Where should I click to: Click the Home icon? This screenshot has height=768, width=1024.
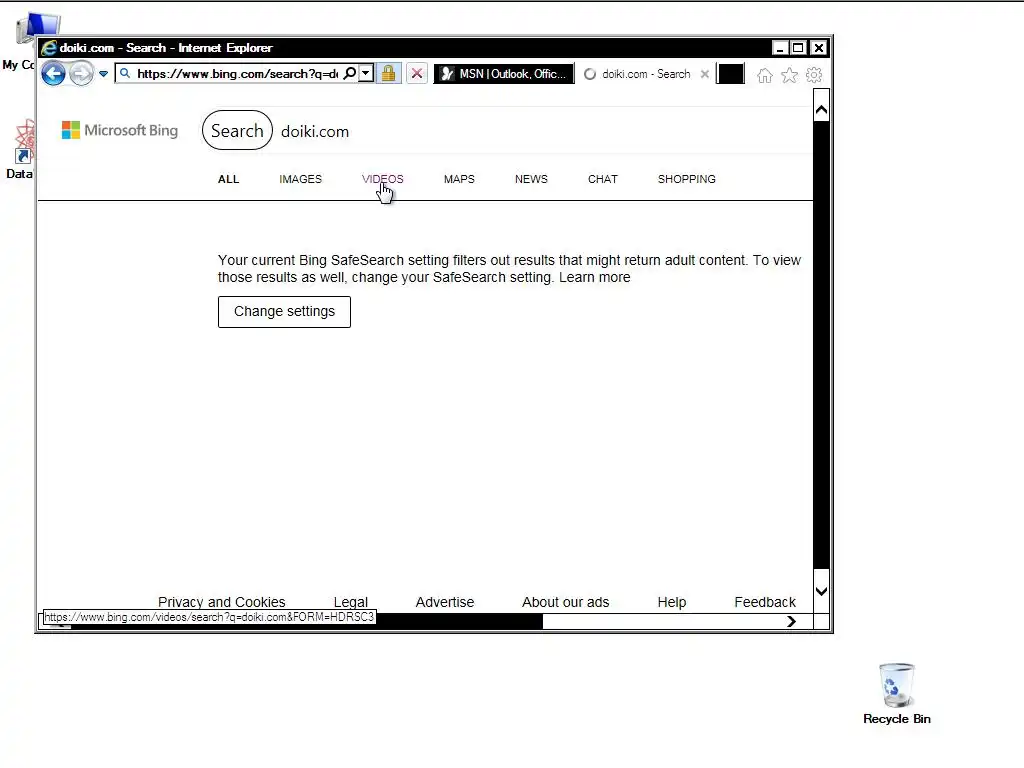coord(765,75)
